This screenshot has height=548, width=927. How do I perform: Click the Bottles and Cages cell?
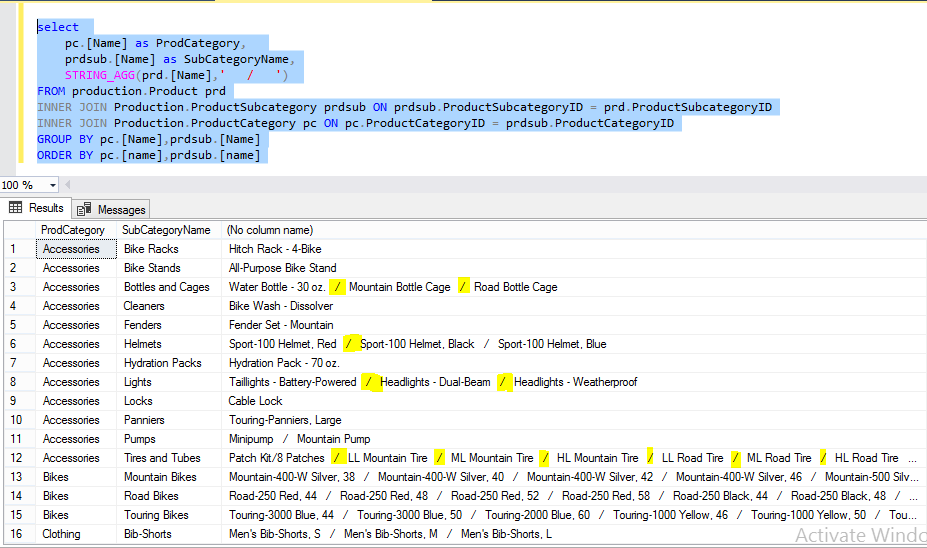pyautogui.click(x=168, y=287)
